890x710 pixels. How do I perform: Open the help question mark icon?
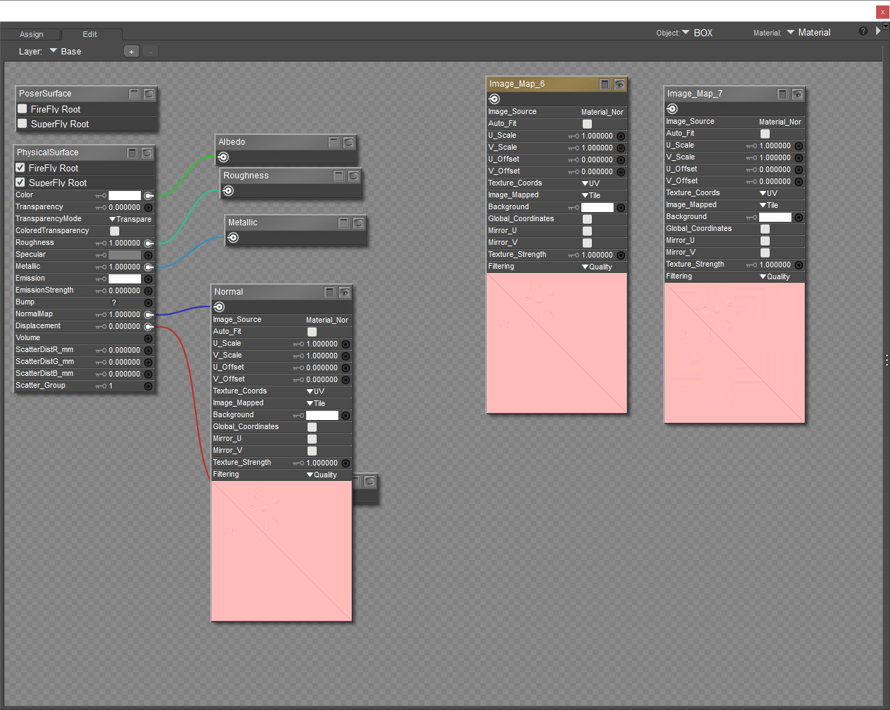coord(863,32)
